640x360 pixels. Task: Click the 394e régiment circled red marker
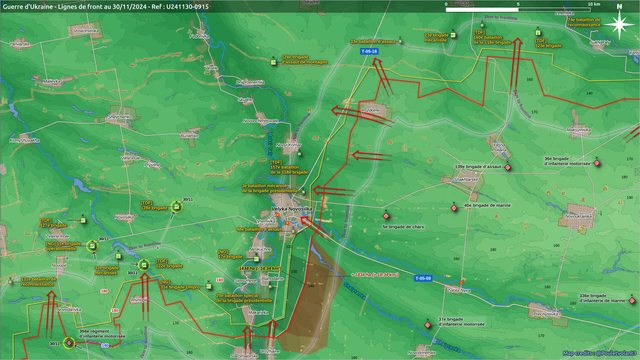[x=69, y=343]
